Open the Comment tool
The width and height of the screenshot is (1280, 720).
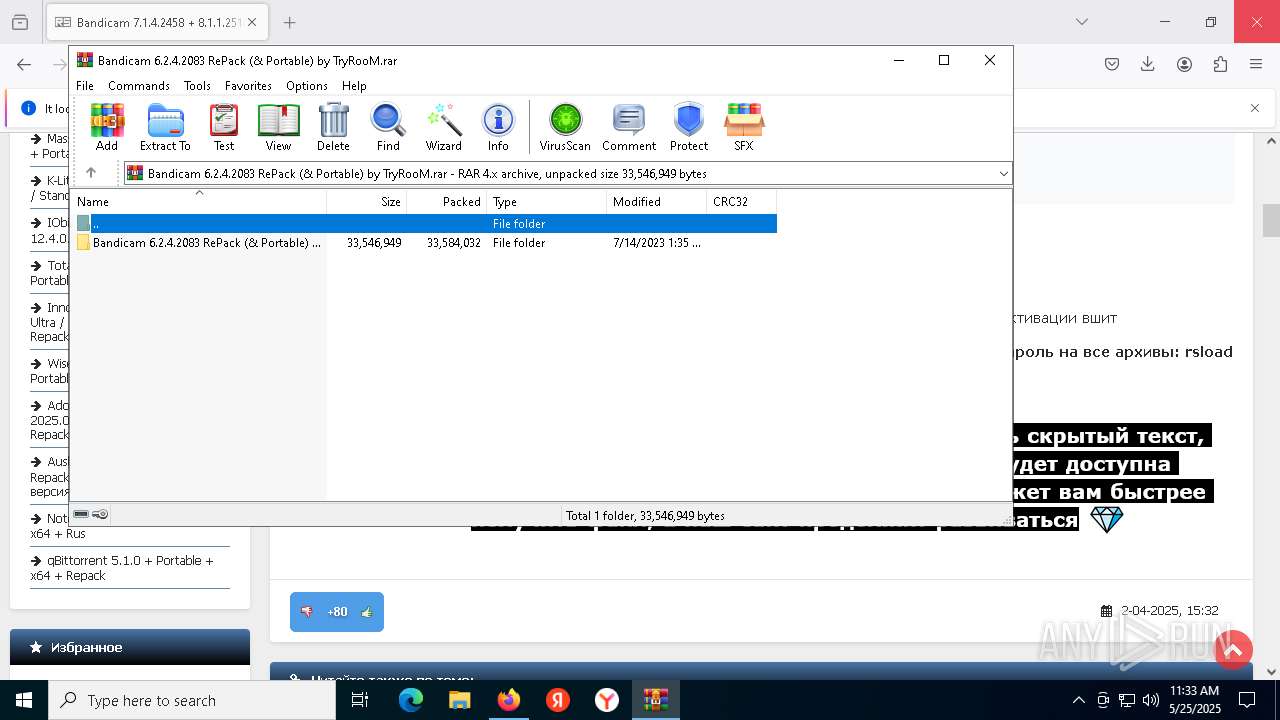[x=629, y=127]
